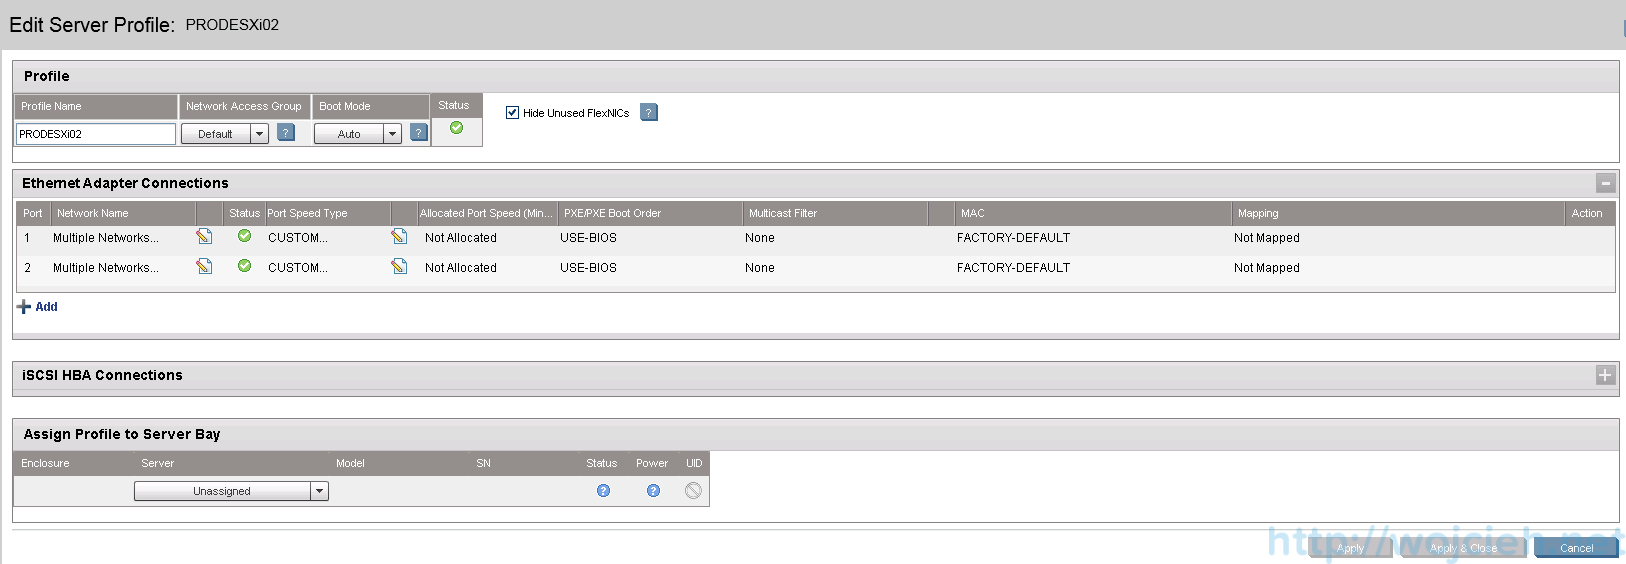Collapse Ethernet Adapter Connections section
1626x564 pixels.
(1605, 183)
